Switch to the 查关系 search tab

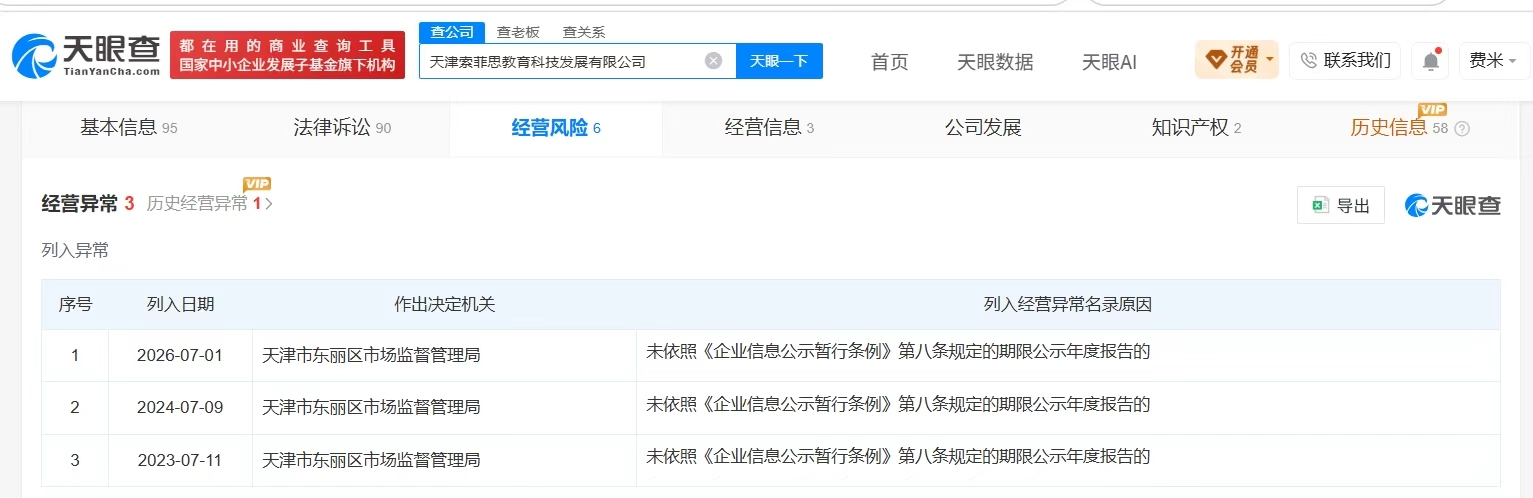tap(584, 32)
